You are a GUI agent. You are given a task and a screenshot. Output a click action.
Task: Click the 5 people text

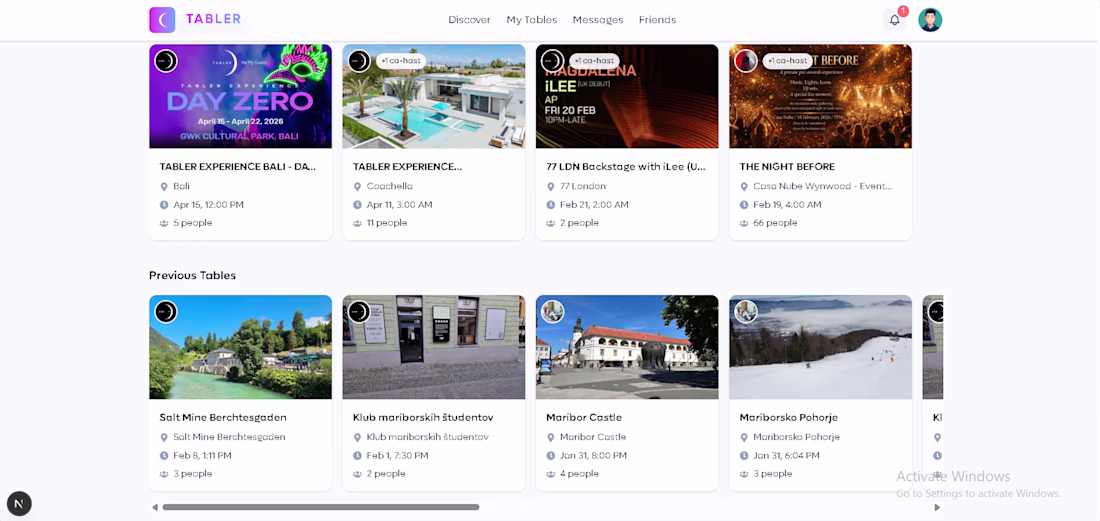(192, 223)
